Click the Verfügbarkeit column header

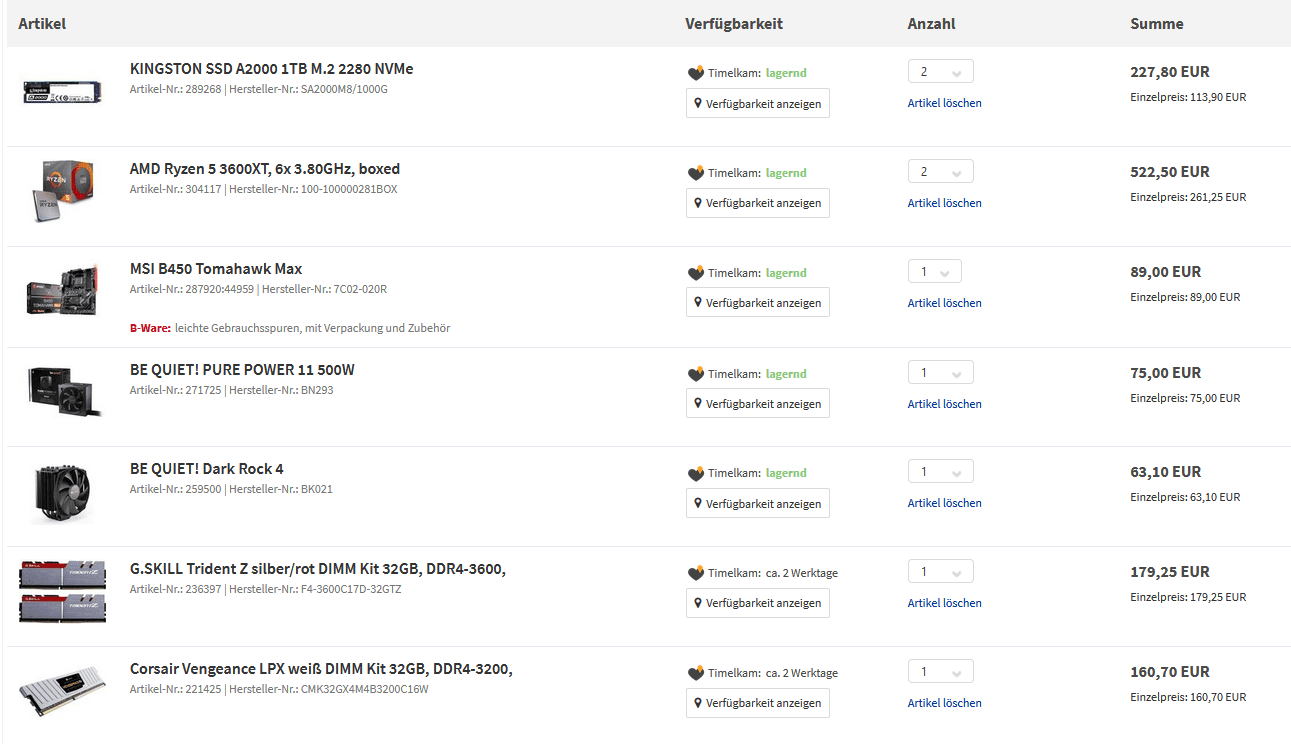pos(734,23)
